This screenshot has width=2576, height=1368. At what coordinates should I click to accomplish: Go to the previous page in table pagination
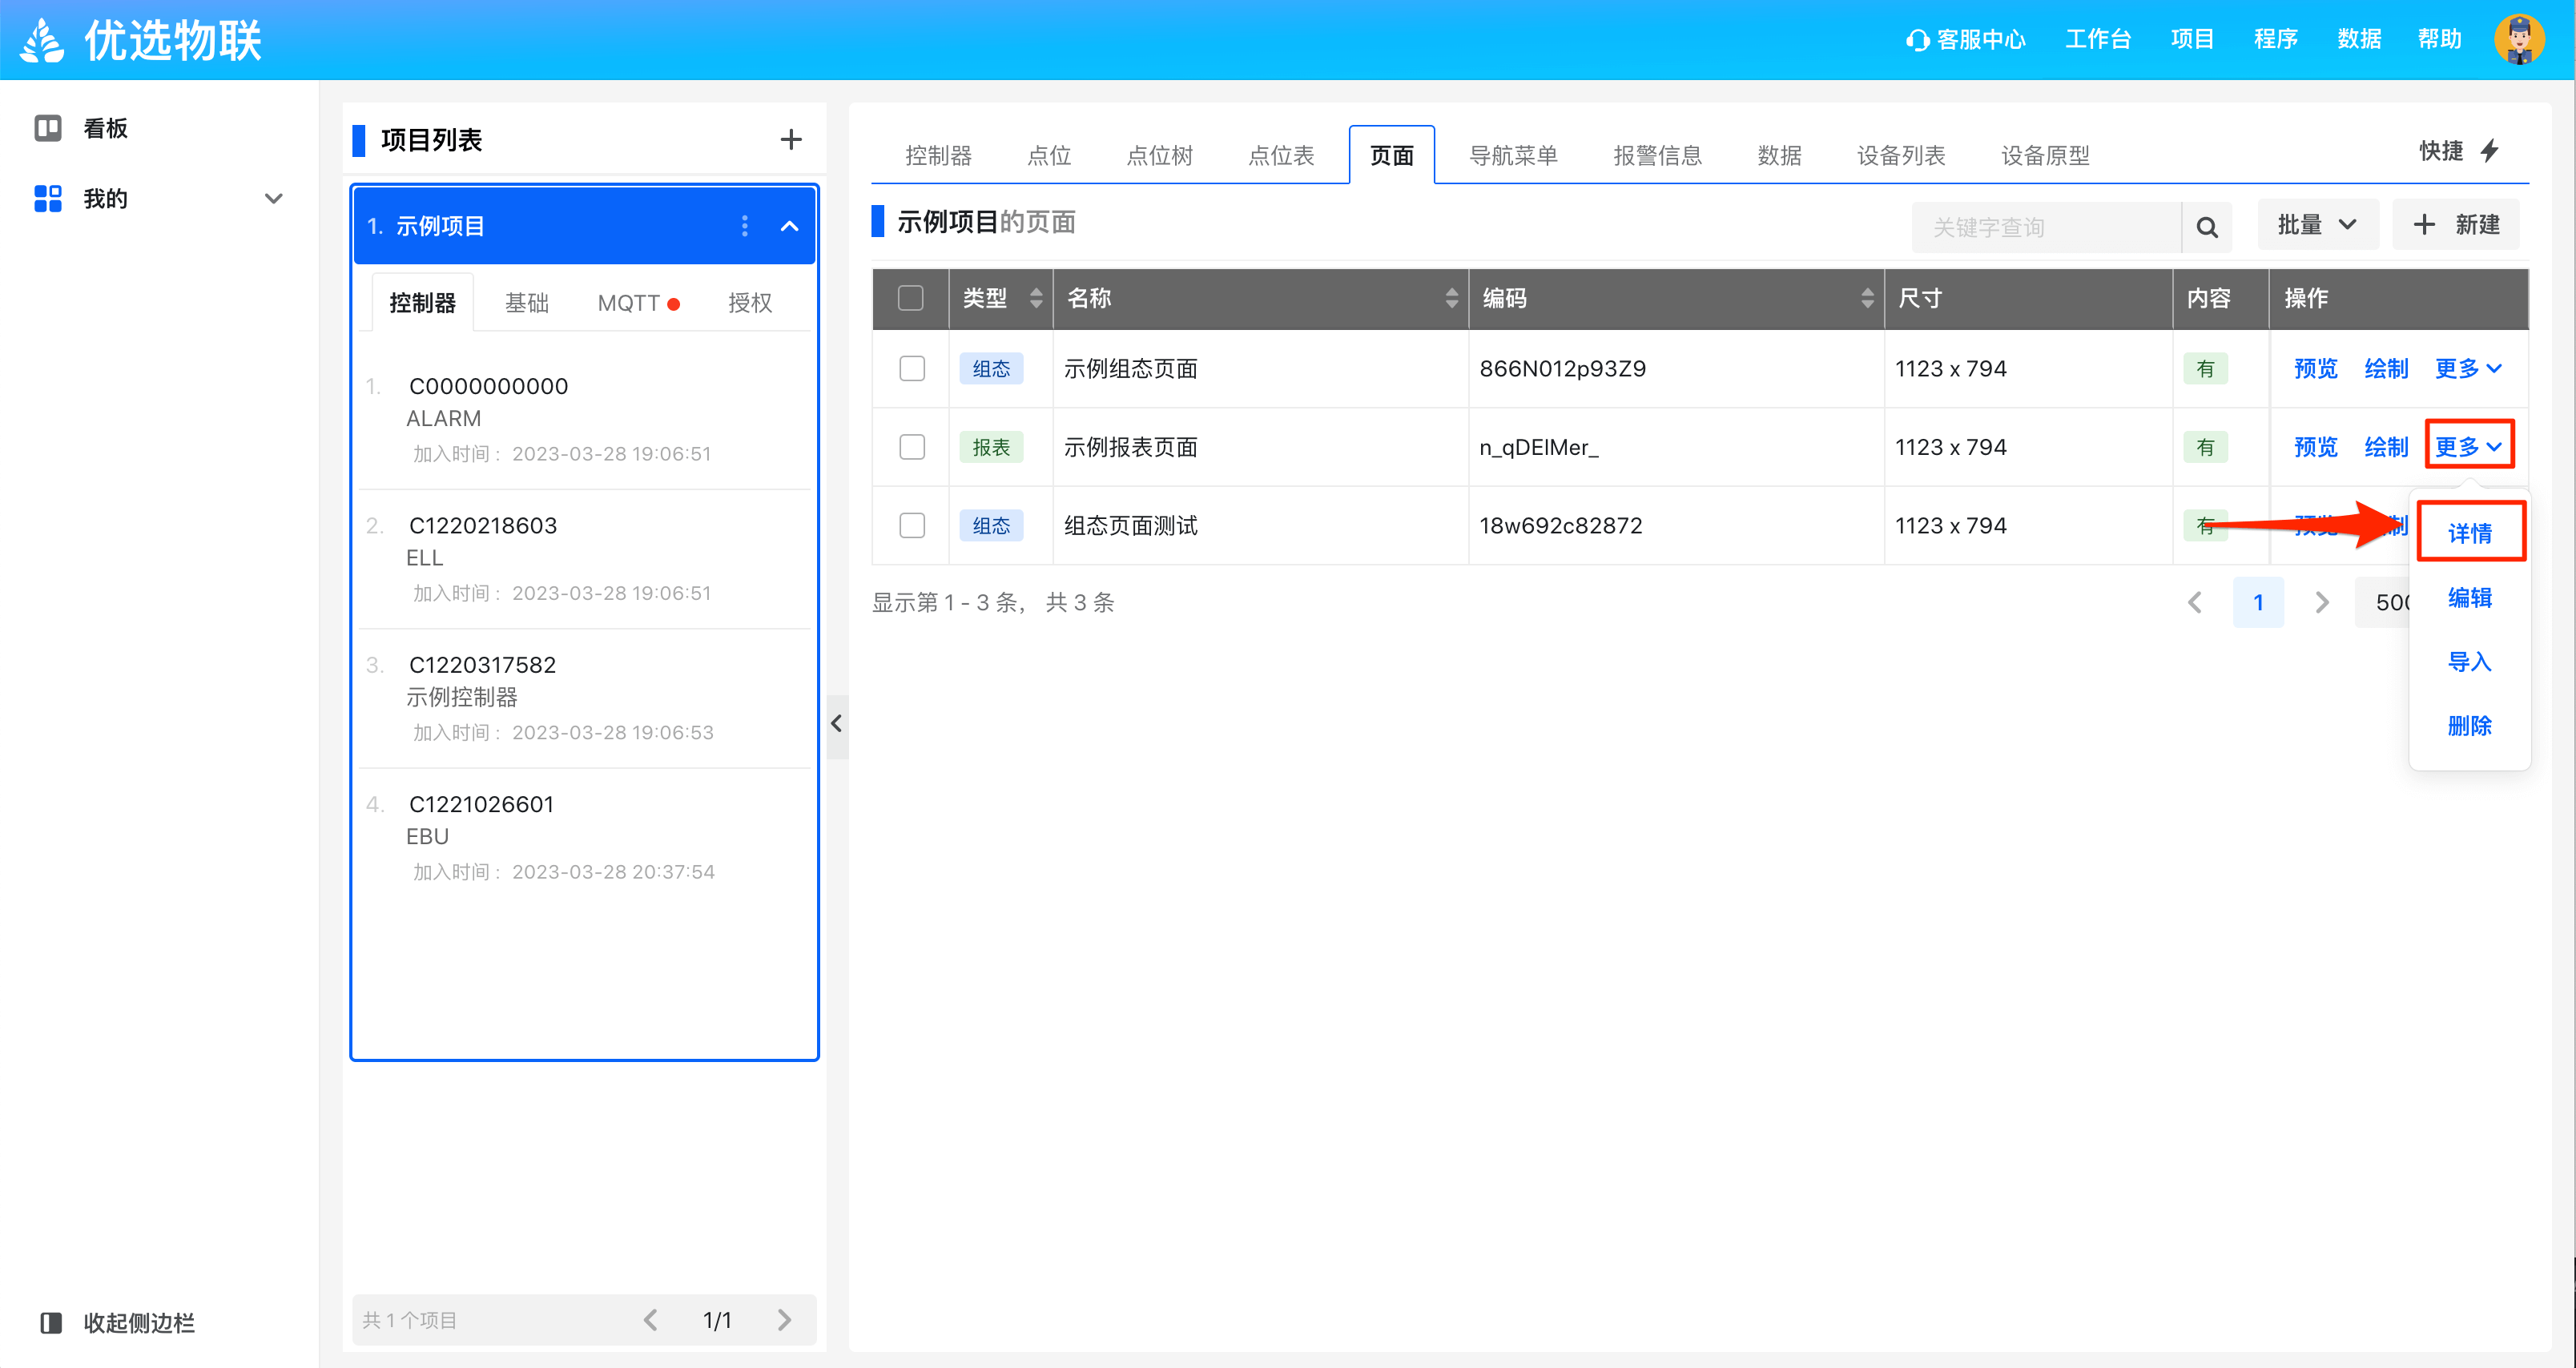2195,602
